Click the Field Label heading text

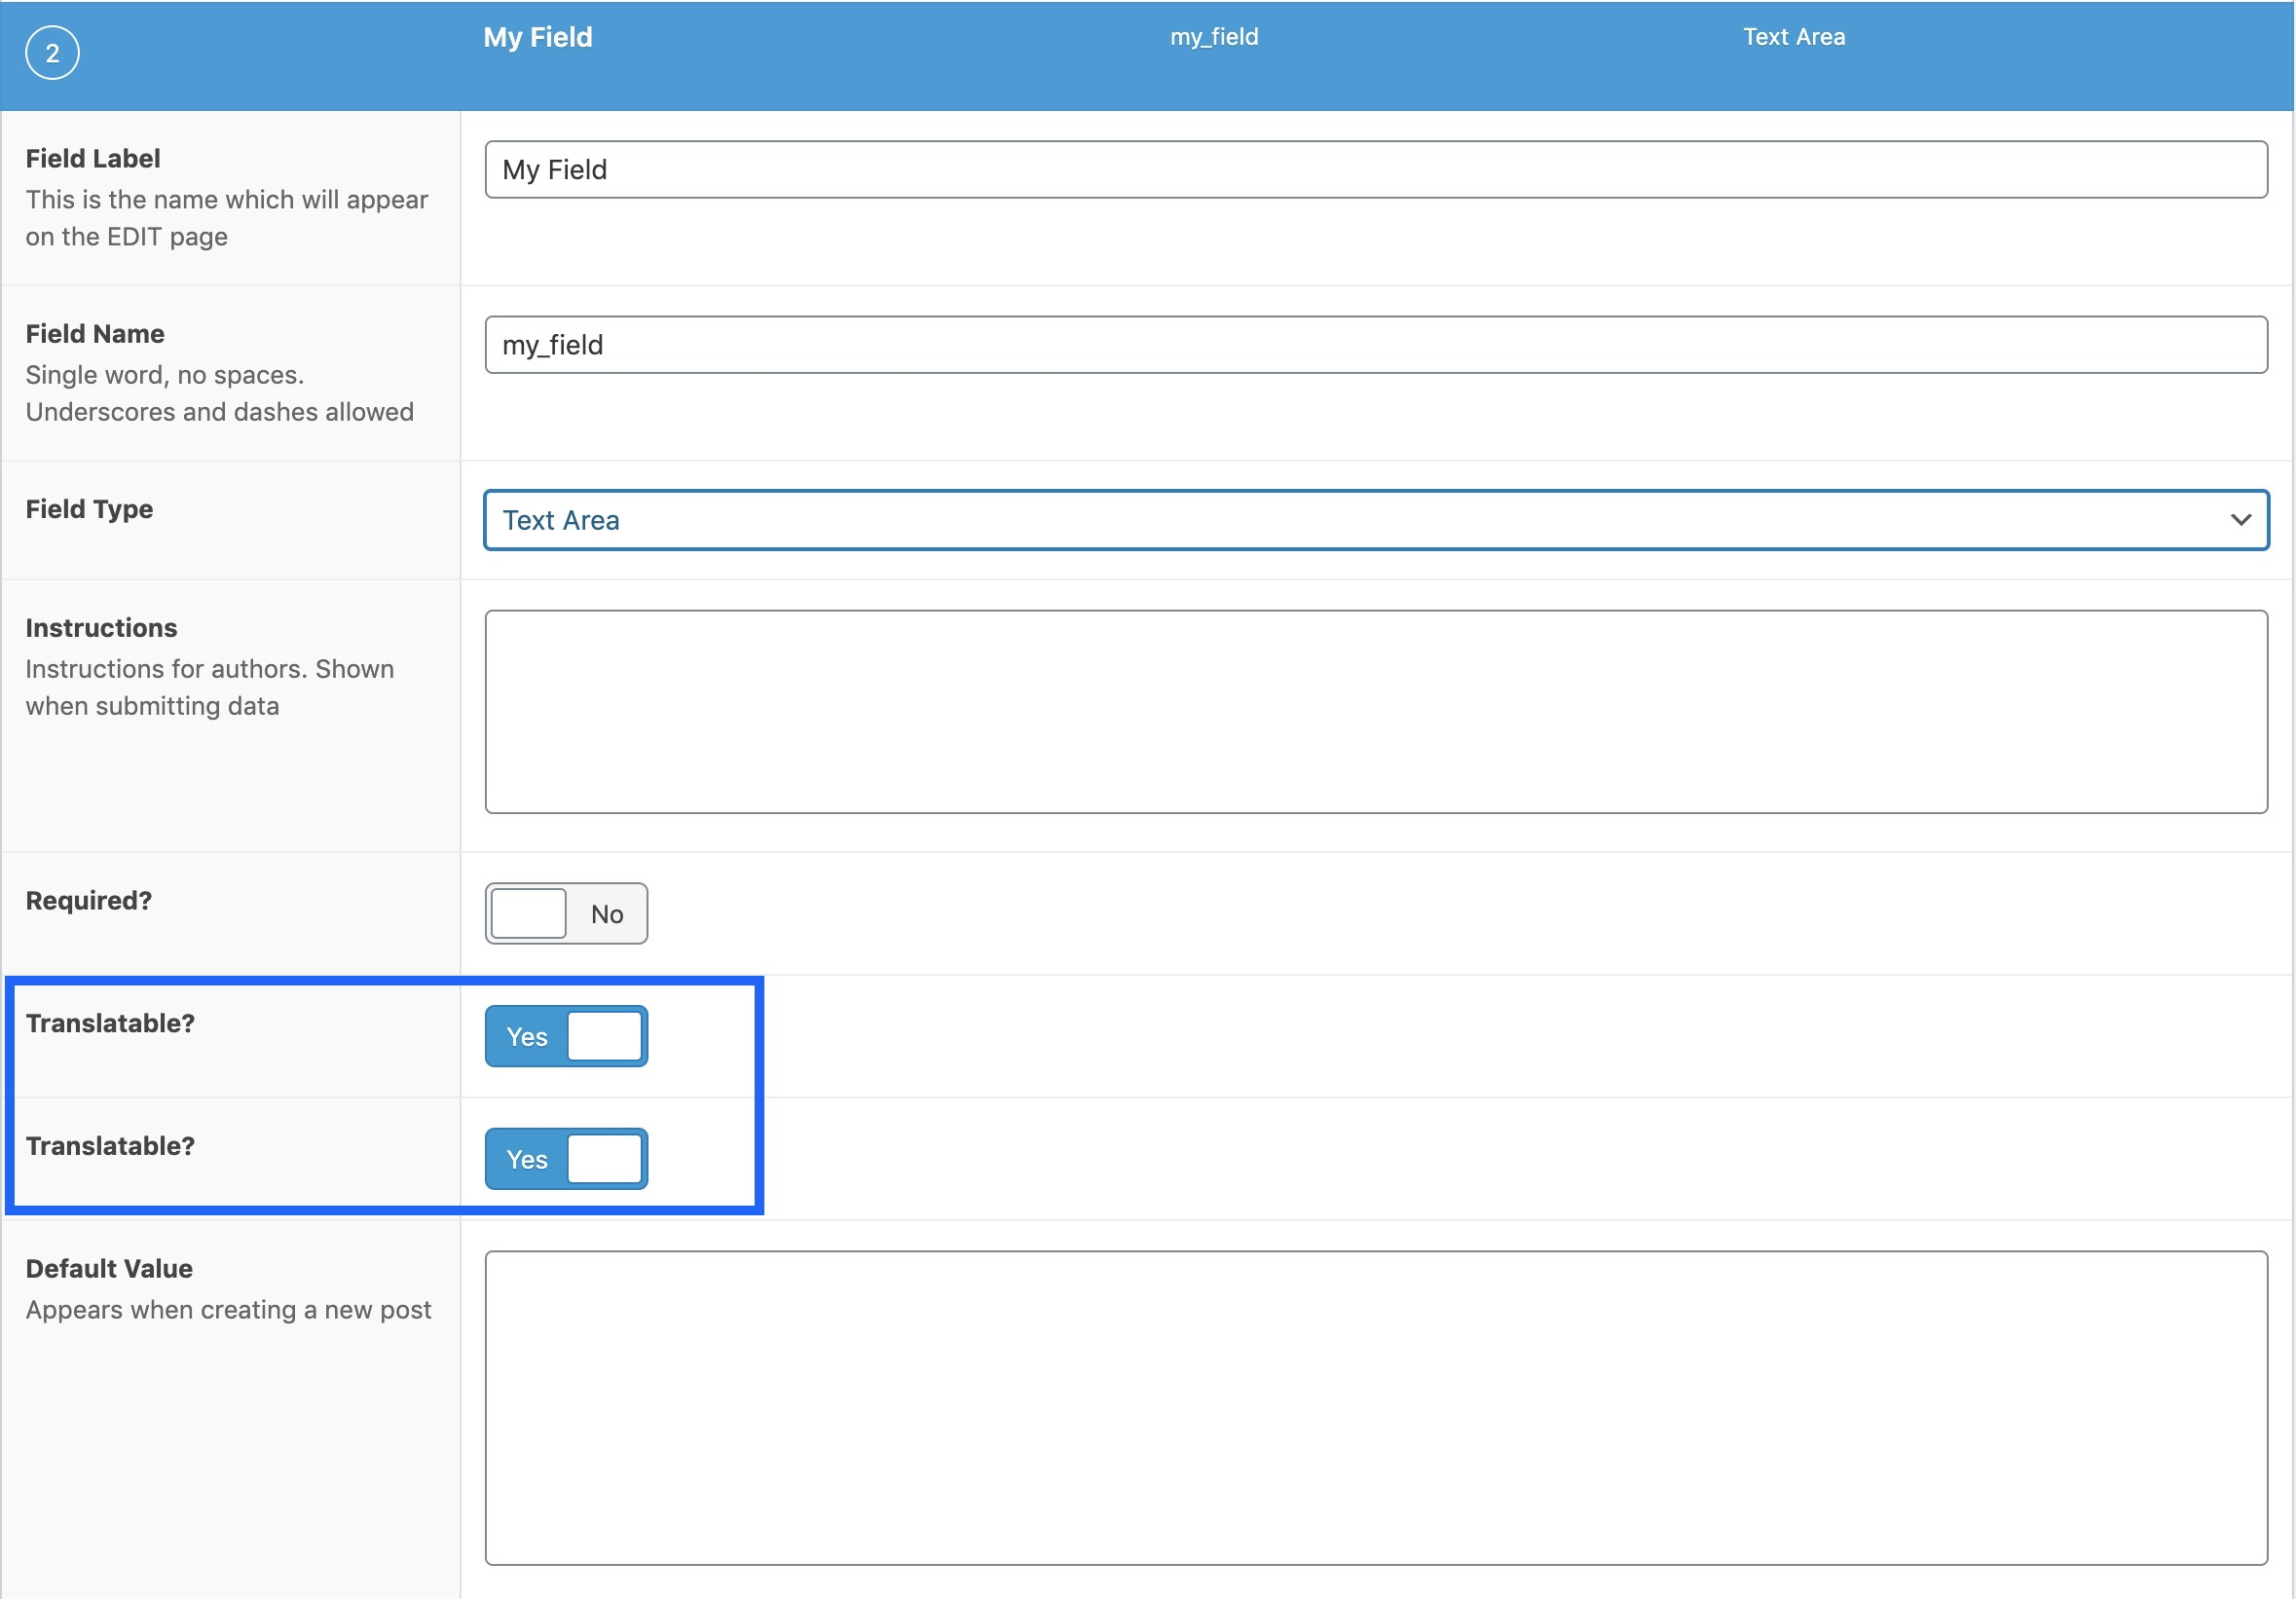point(92,157)
